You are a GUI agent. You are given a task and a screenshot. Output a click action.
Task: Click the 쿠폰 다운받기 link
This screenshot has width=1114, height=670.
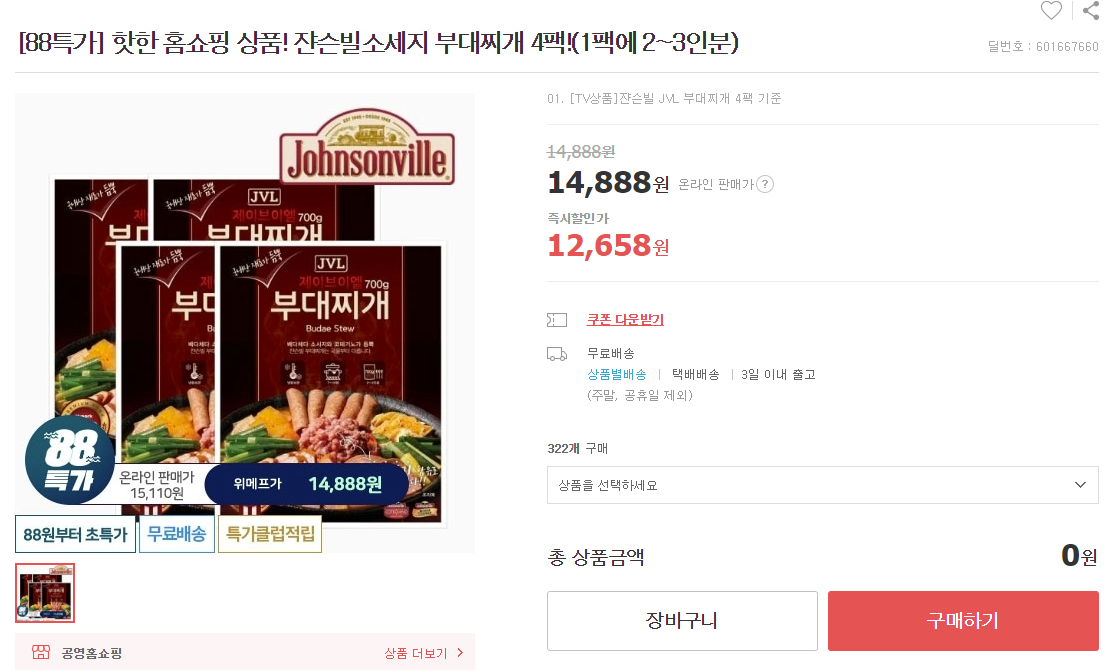tap(625, 320)
